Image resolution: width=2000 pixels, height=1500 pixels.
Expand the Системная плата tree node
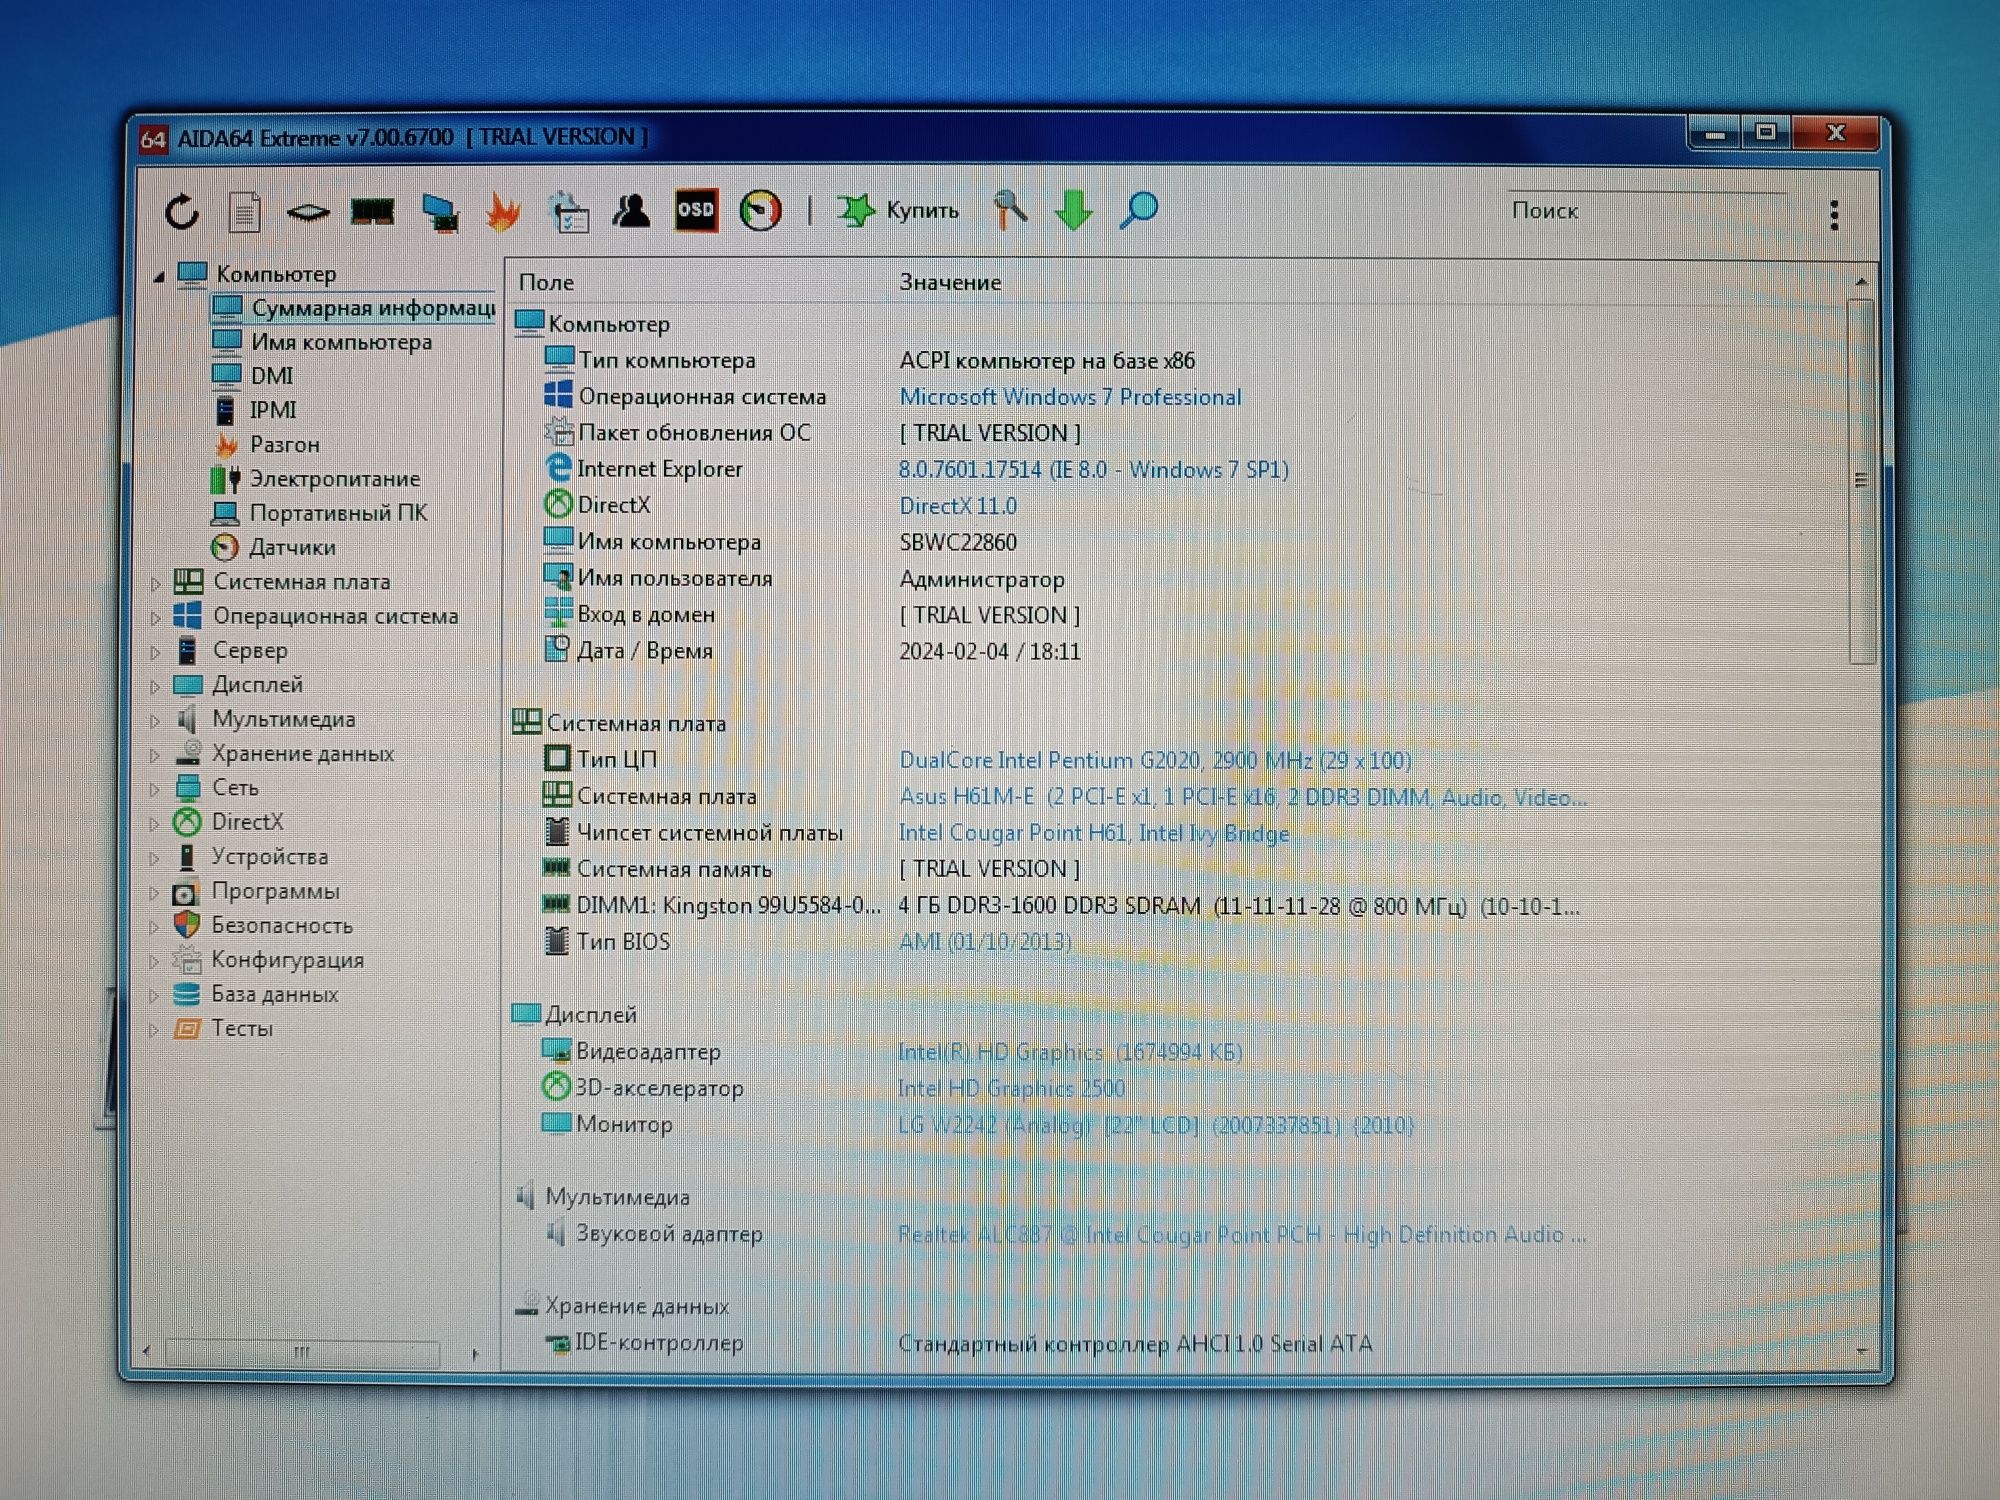pyautogui.click(x=156, y=583)
